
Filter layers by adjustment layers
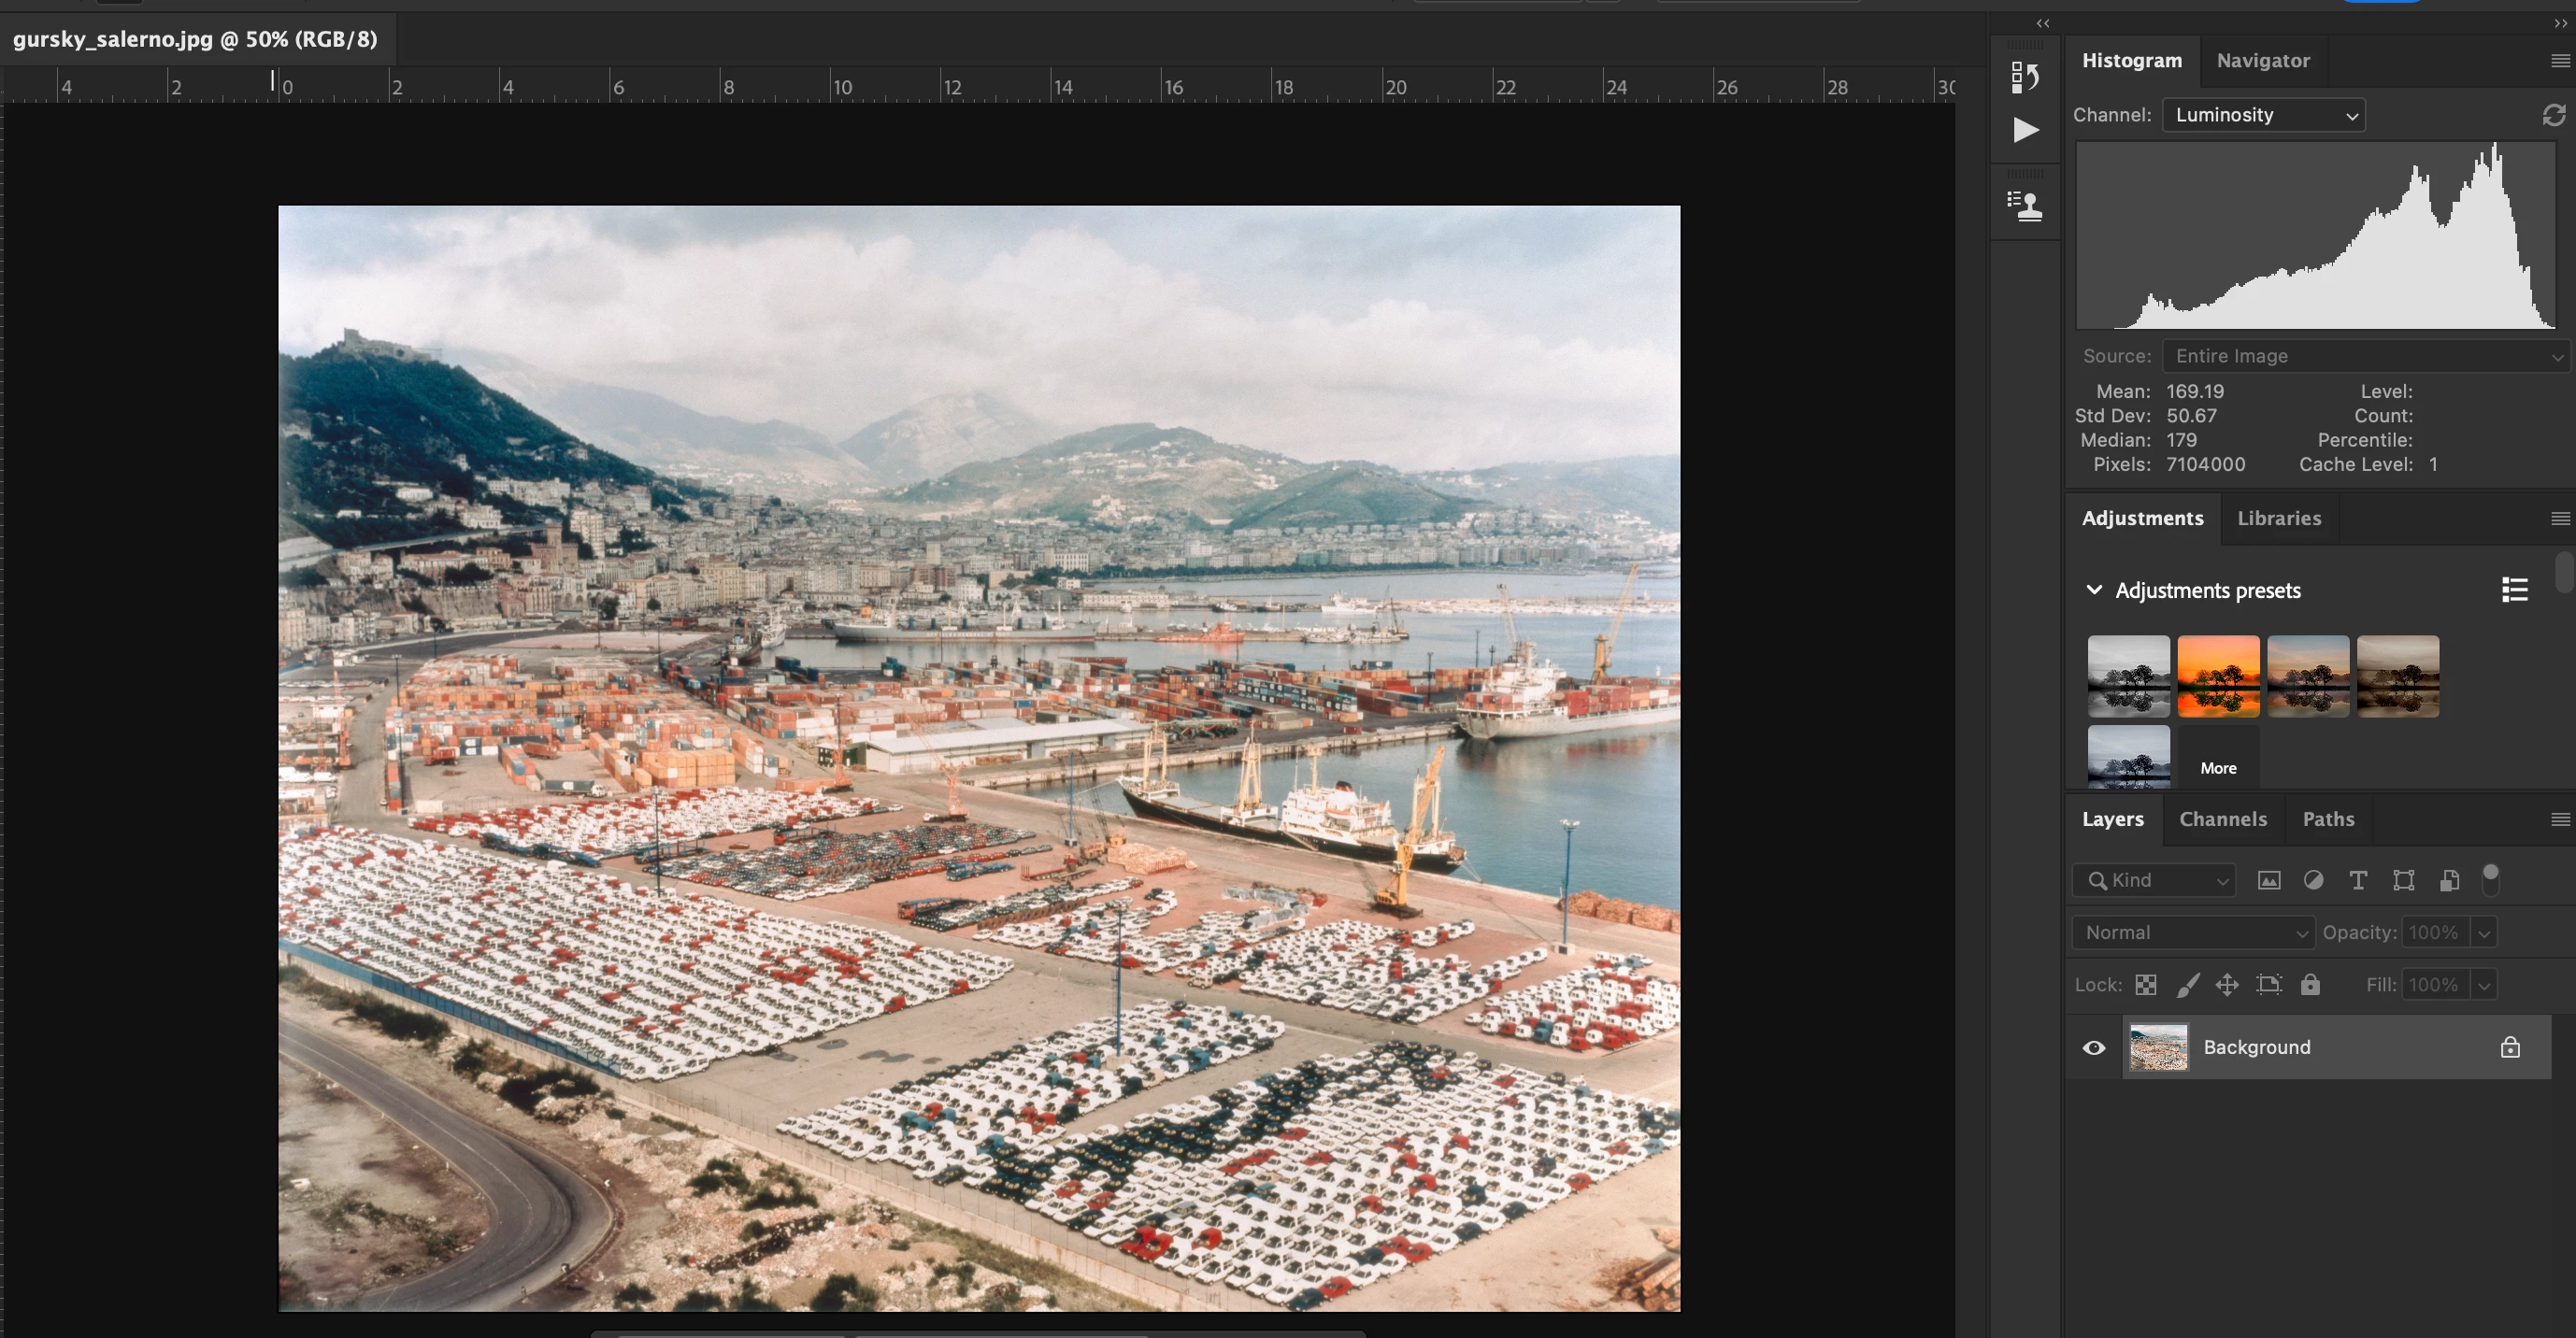(x=2313, y=880)
